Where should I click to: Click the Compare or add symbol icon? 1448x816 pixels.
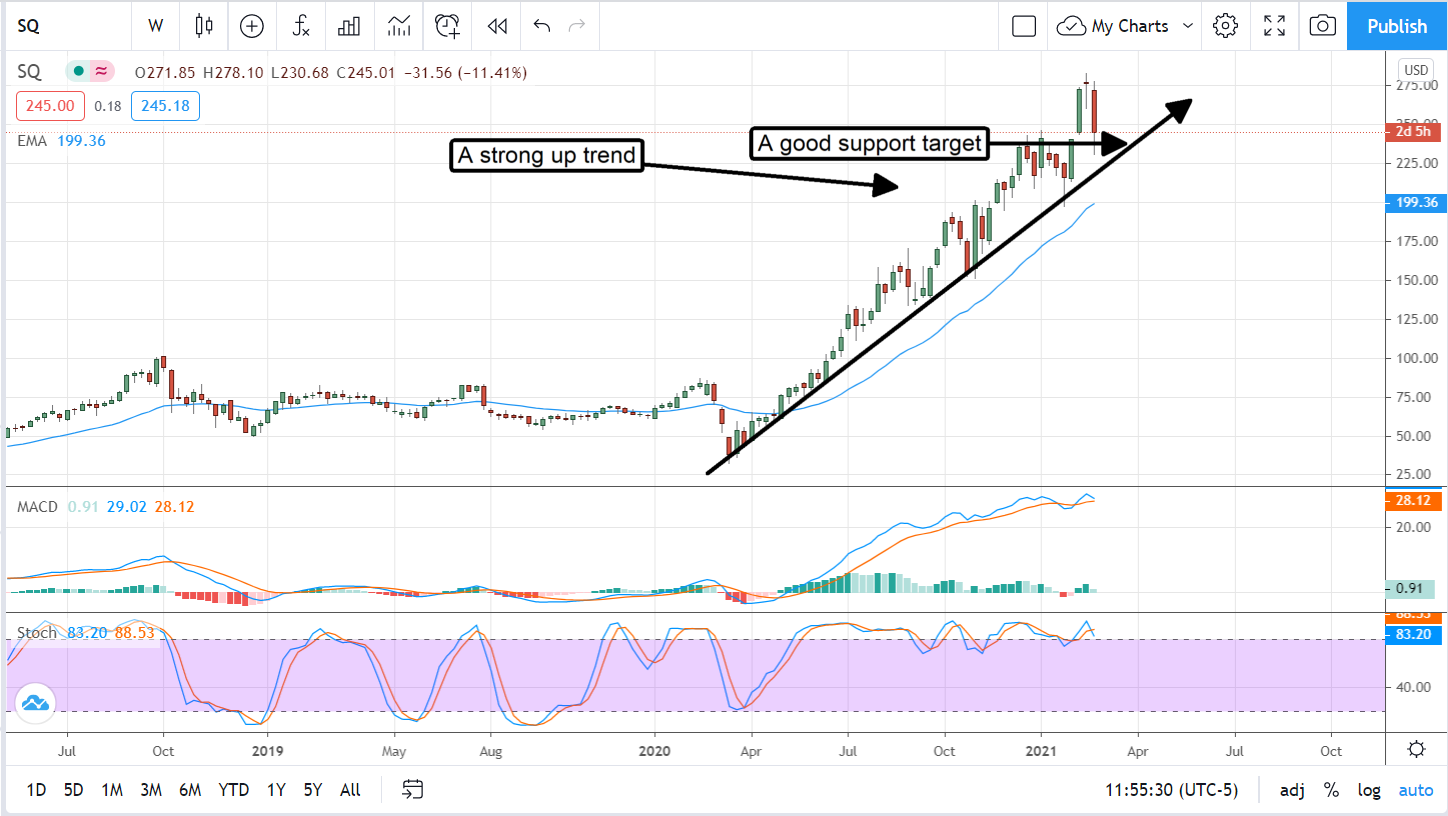pyautogui.click(x=252, y=26)
